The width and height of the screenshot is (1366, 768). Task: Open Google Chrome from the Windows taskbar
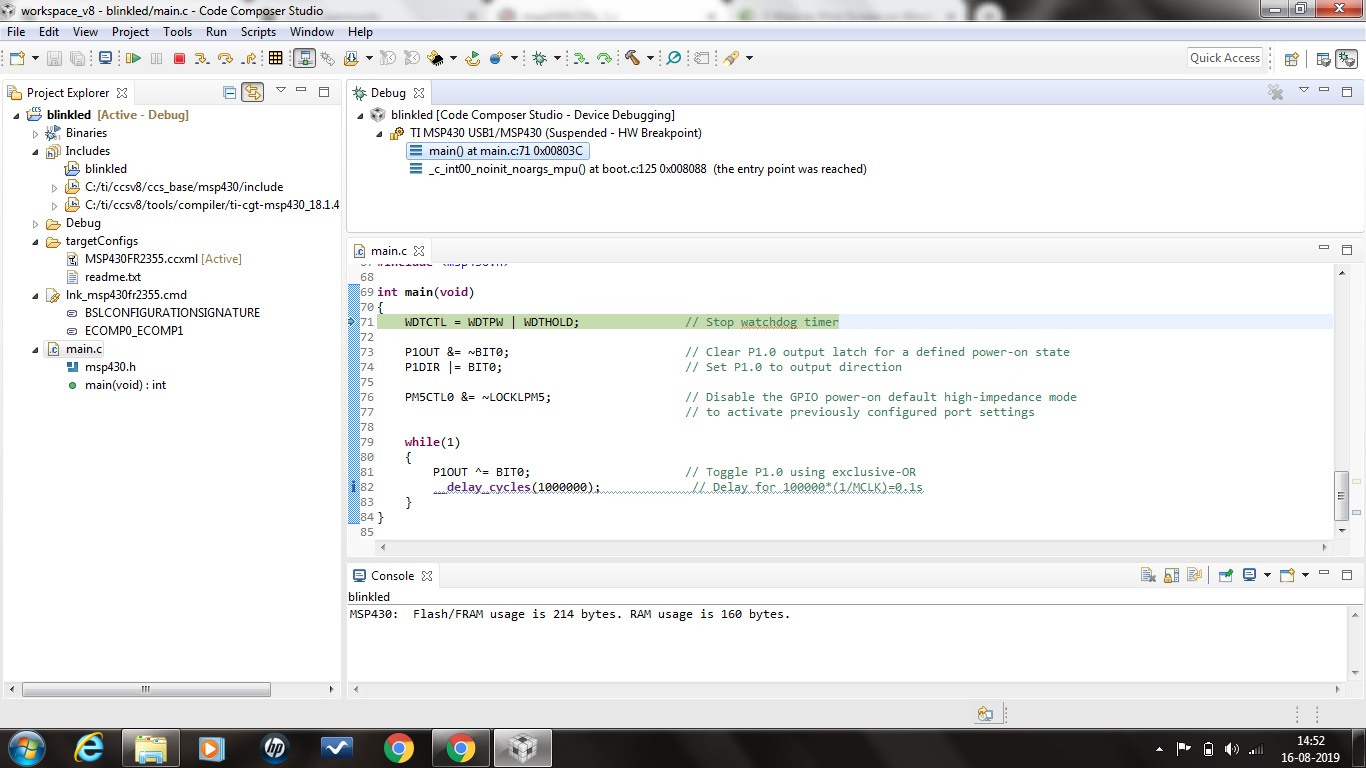click(x=399, y=748)
